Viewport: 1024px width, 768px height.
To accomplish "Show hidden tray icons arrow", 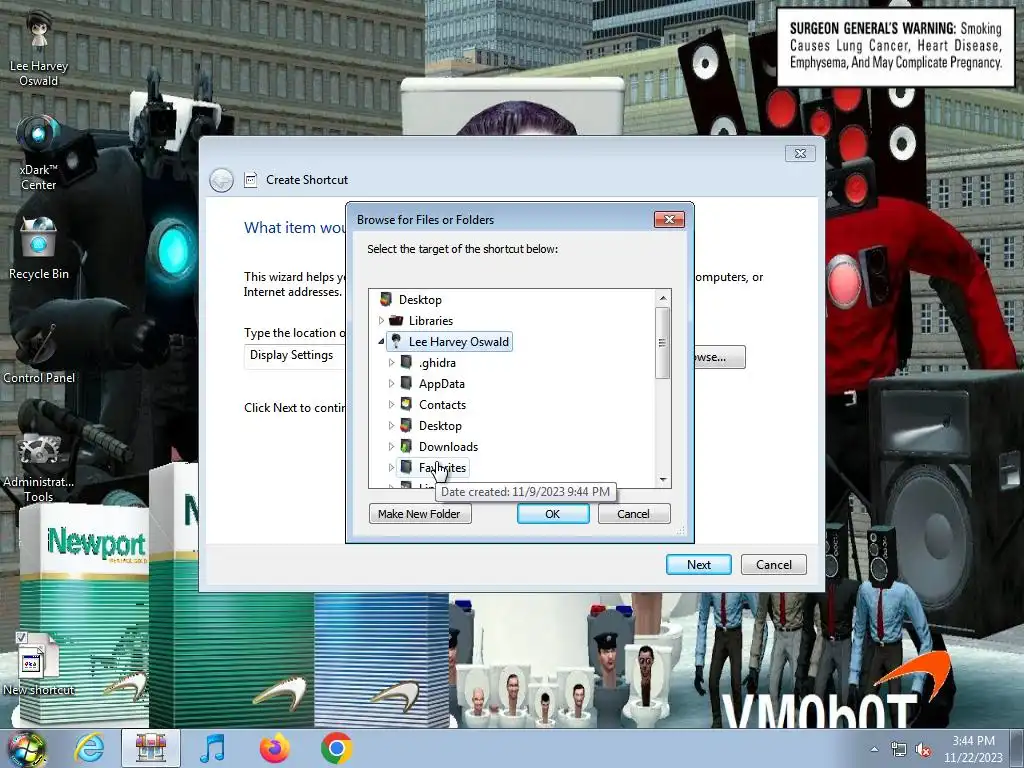I will (874, 749).
